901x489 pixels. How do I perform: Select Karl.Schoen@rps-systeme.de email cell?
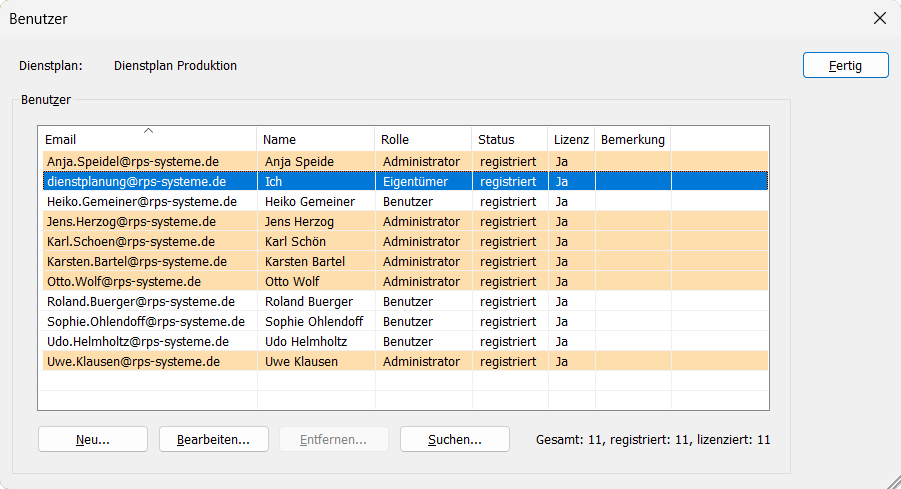[149, 242]
